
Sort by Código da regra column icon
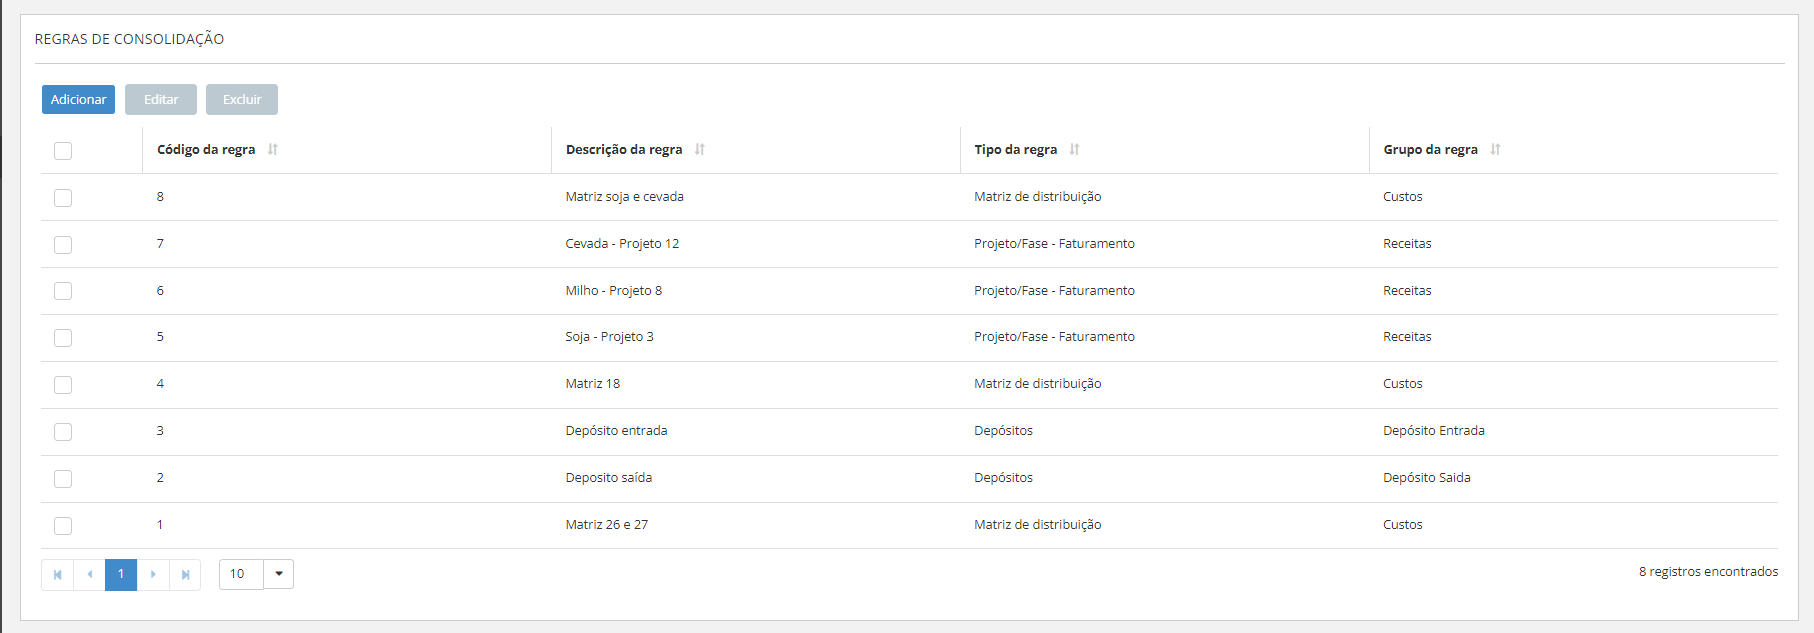[x=273, y=149]
